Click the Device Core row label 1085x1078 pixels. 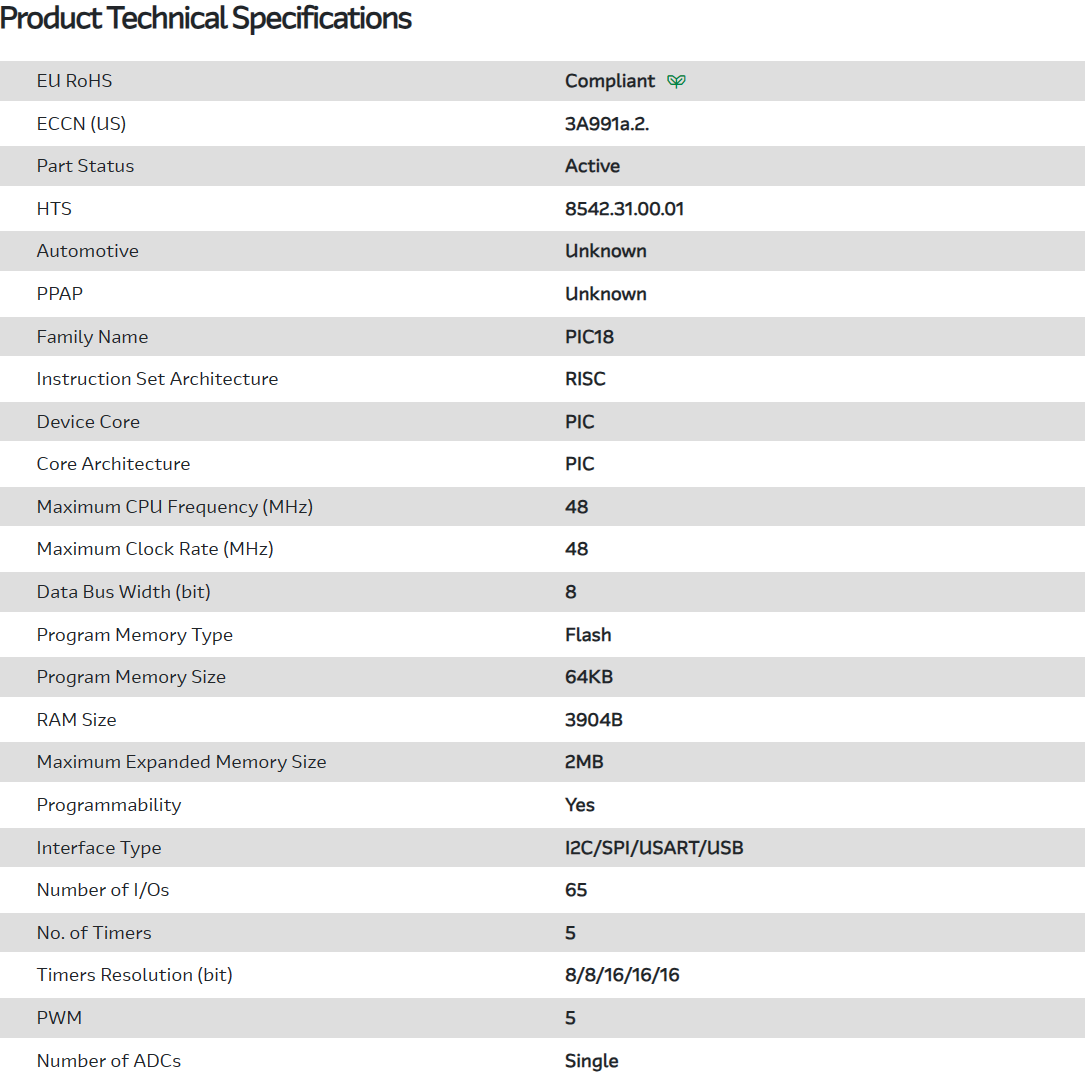(88, 422)
